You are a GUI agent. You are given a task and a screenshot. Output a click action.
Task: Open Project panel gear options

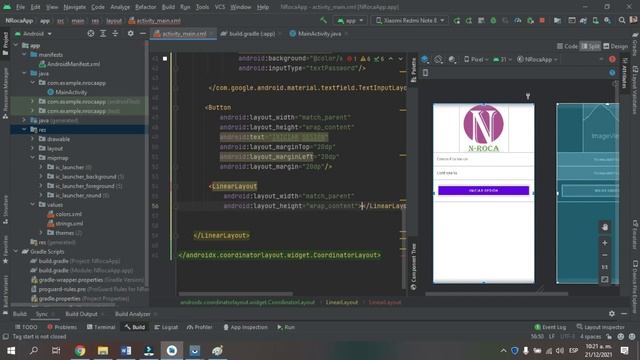[131, 33]
